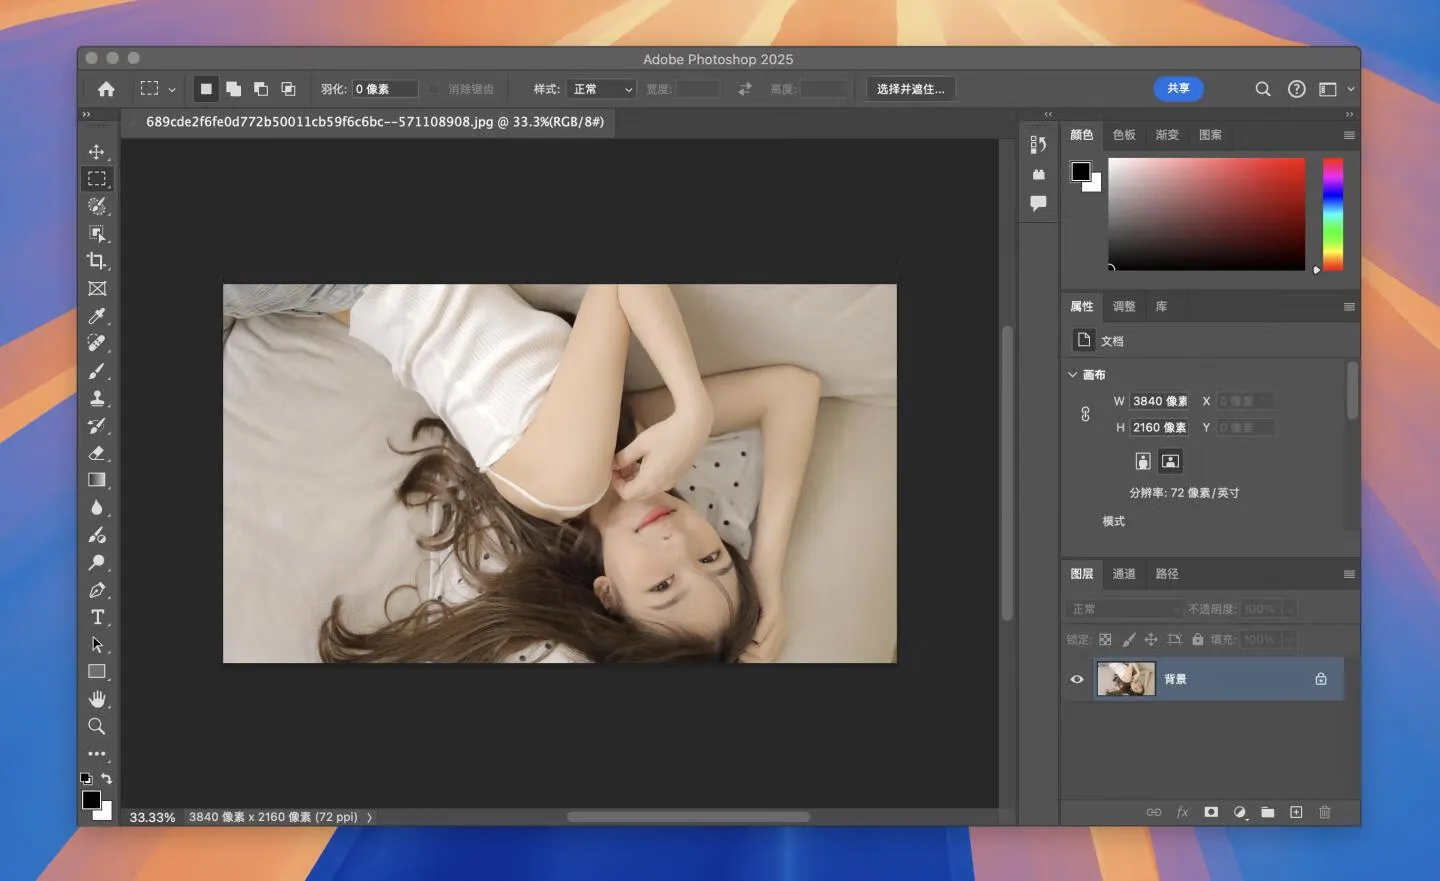The image size is (1440, 881).
Task: Unlock the 背景 layer lock
Action: pyautogui.click(x=1320, y=679)
